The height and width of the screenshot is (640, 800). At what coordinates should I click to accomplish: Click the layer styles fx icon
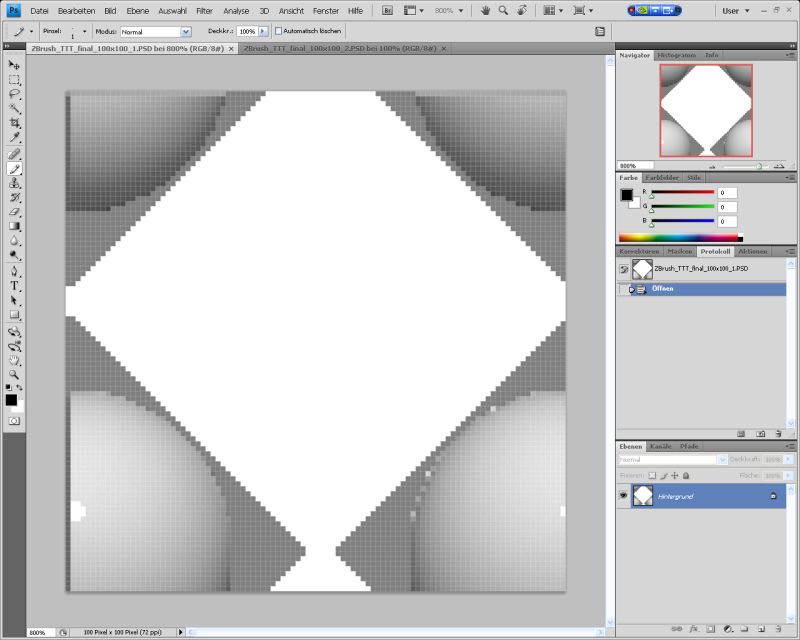[x=692, y=628]
